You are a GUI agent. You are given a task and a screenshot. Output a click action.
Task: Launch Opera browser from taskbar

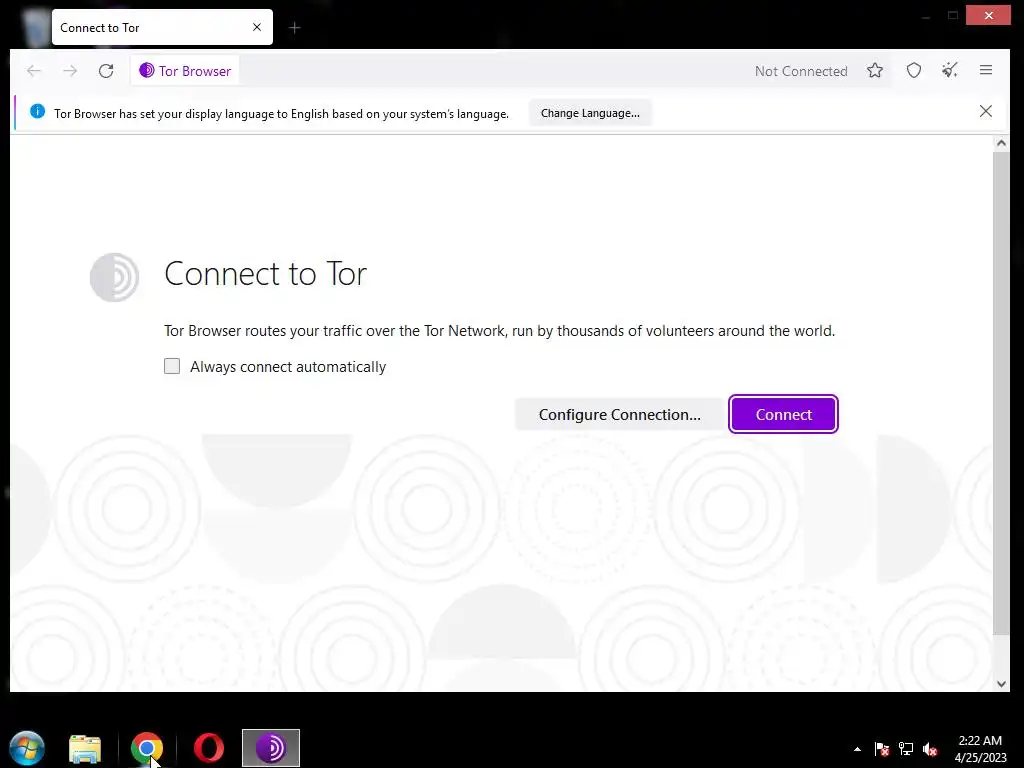point(209,748)
